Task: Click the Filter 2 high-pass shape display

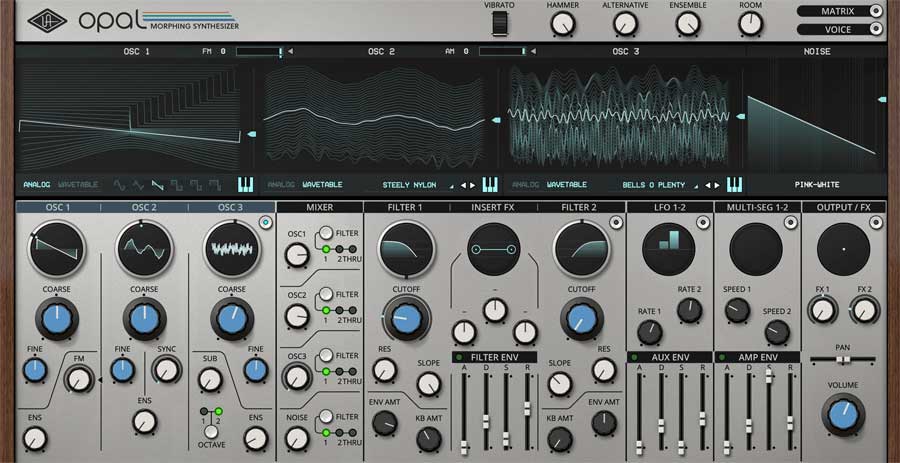Action: (581, 249)
